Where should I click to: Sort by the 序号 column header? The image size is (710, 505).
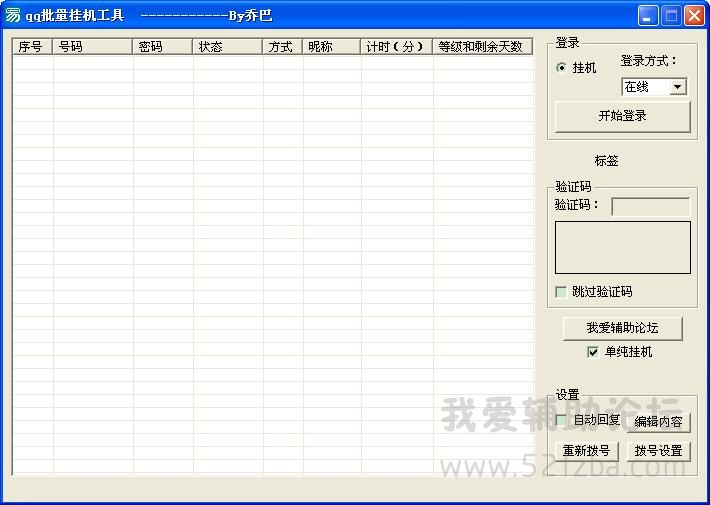(33, 47)
